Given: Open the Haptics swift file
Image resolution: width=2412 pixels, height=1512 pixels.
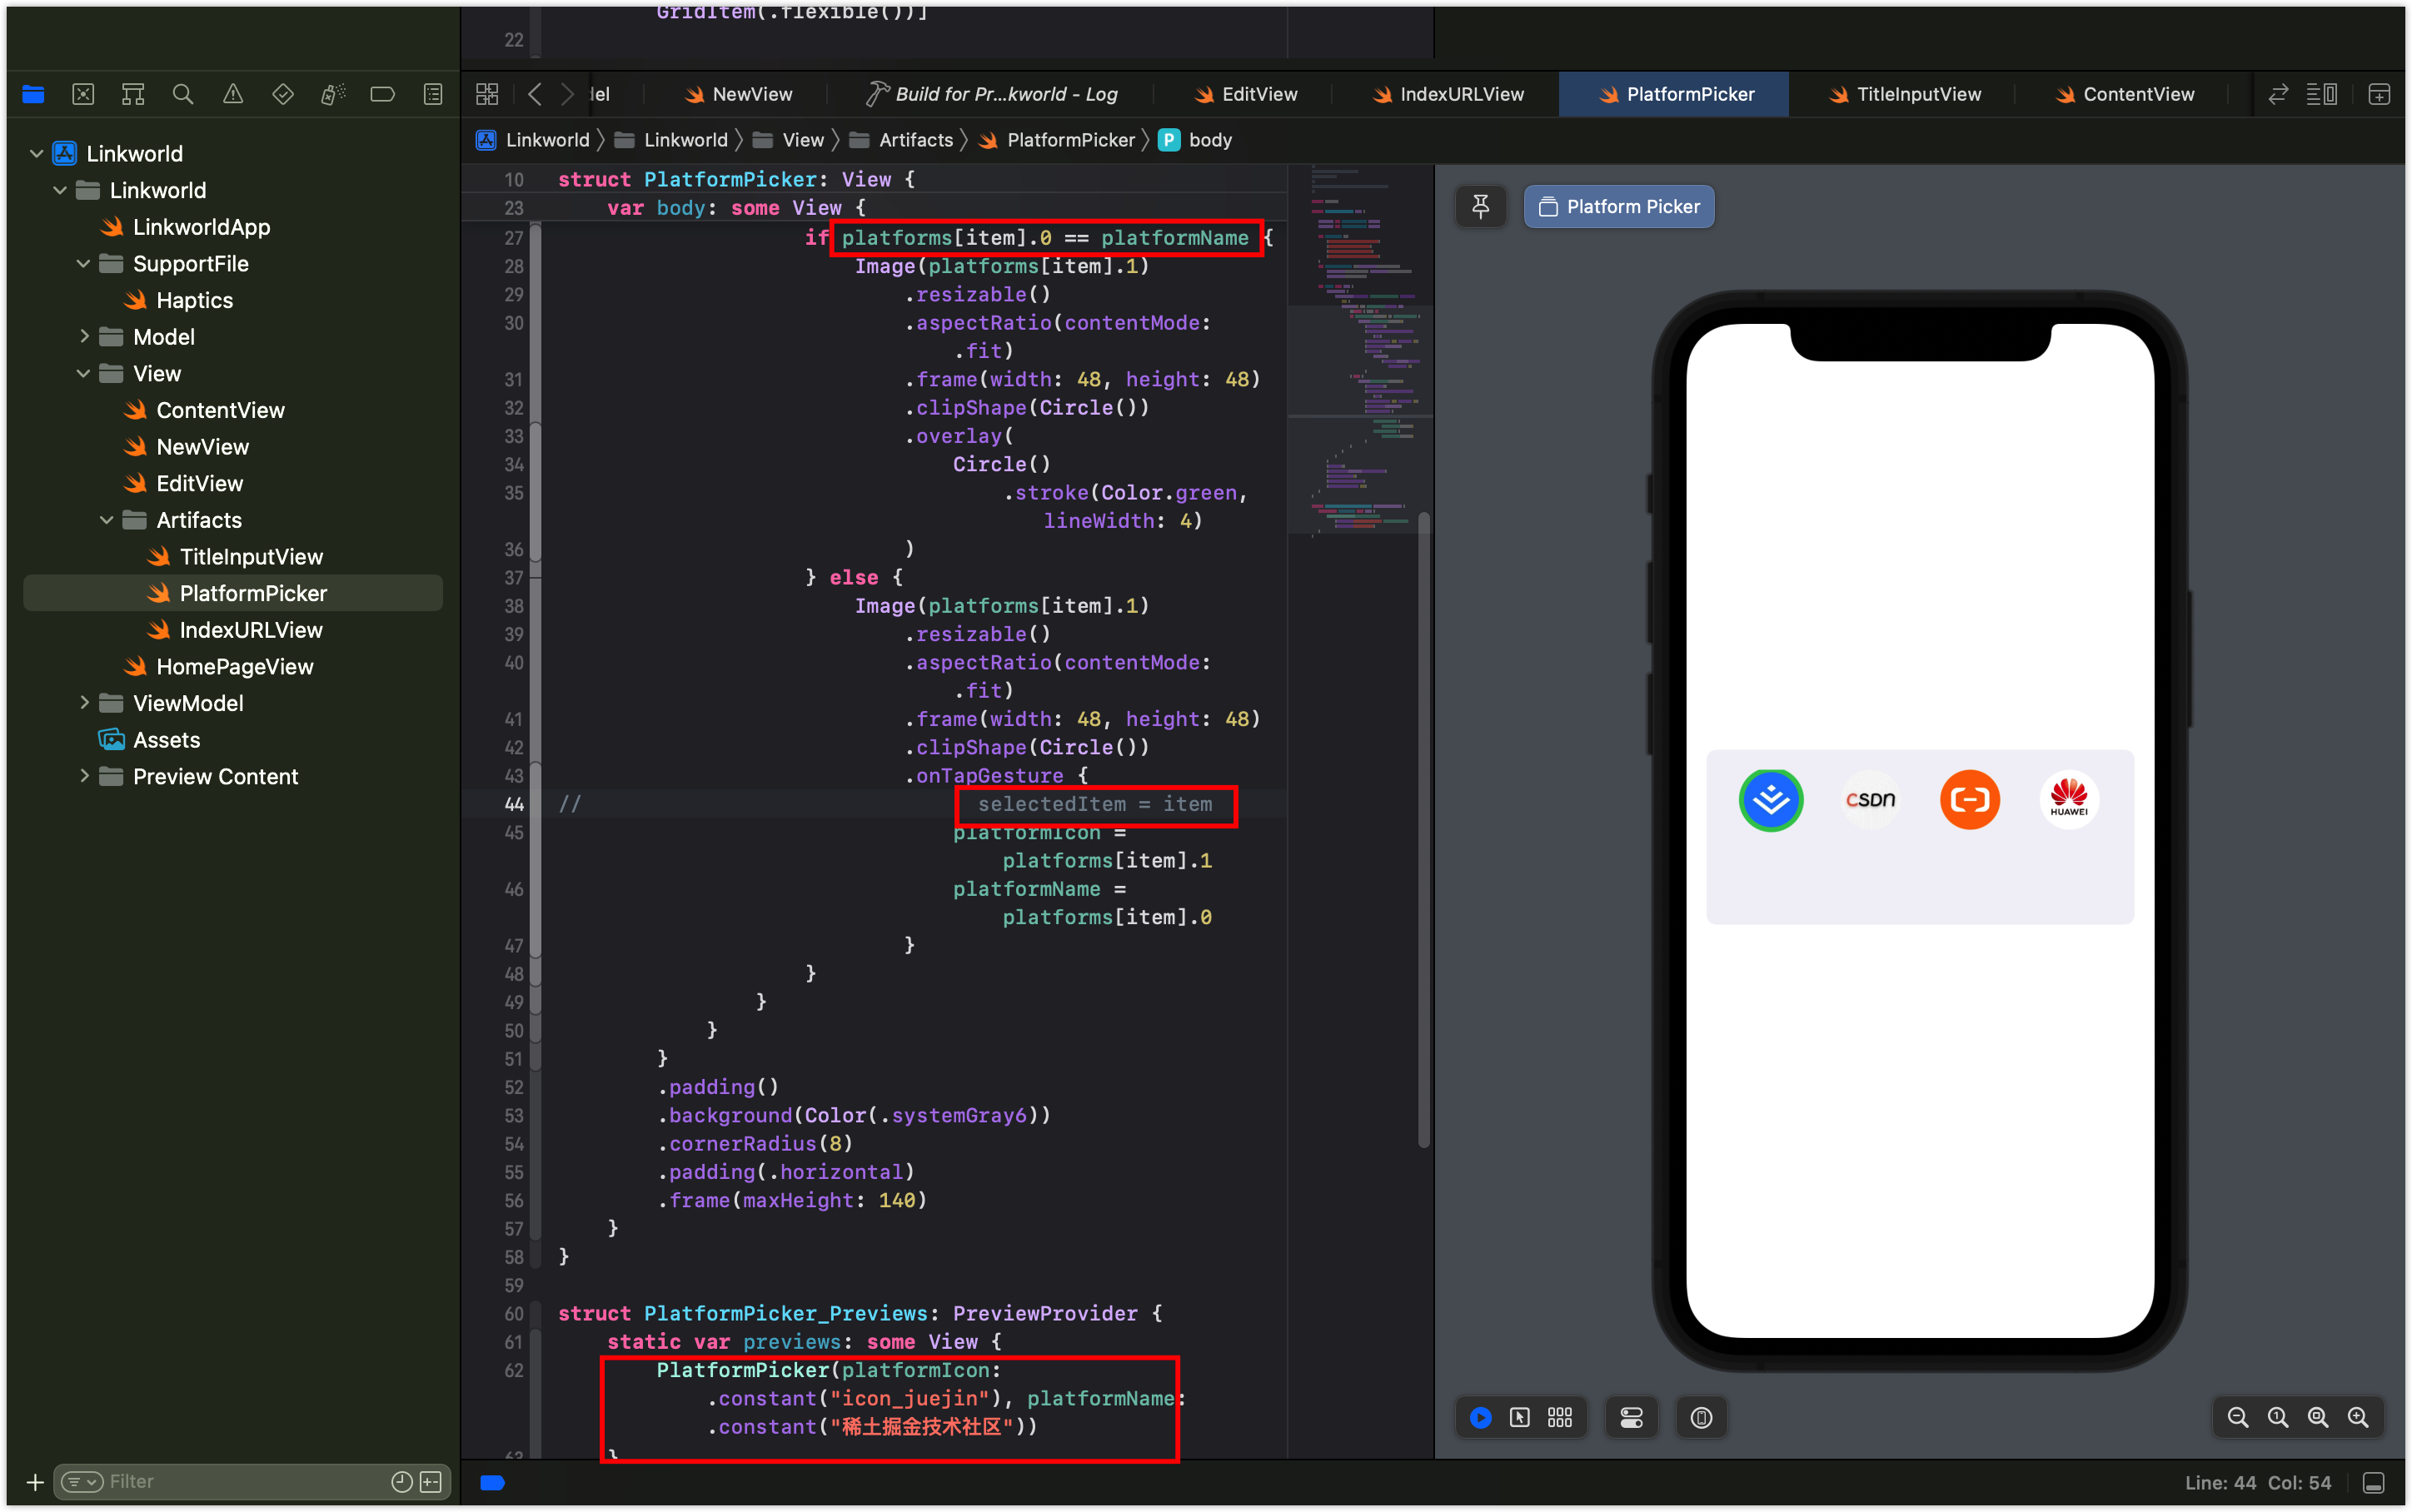Looking at the screenshot, I should click(178, 300).
